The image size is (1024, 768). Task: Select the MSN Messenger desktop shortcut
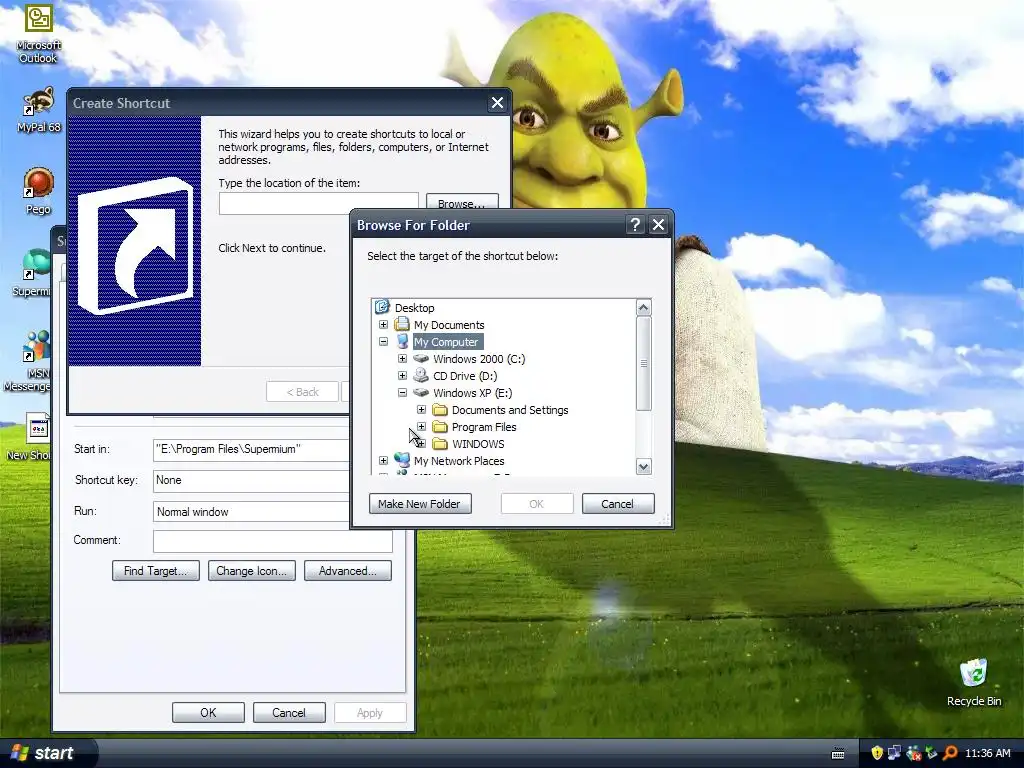pyautogui.click(x=29, y=360)
